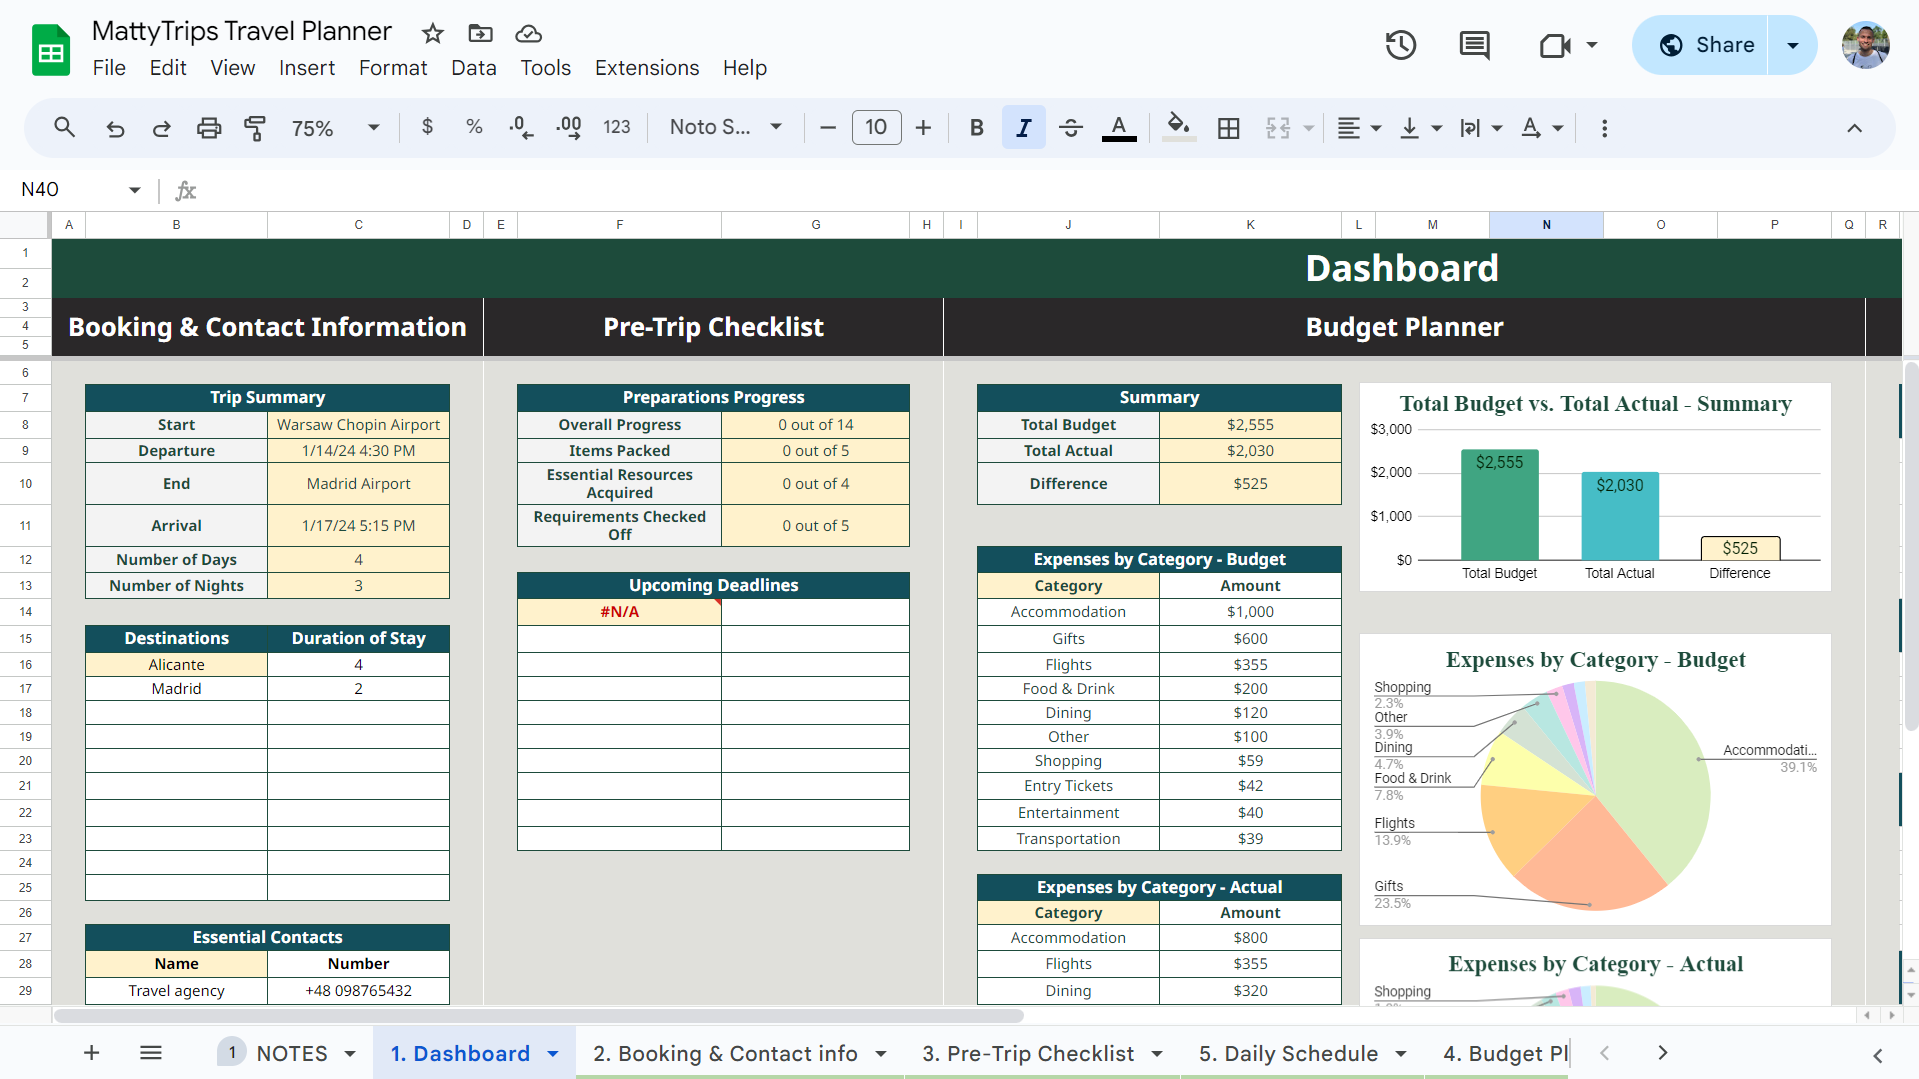Add a new sheet
Image resolution: width=1919 pixels, height=1079 pixels.
[x=91, y=1053]
